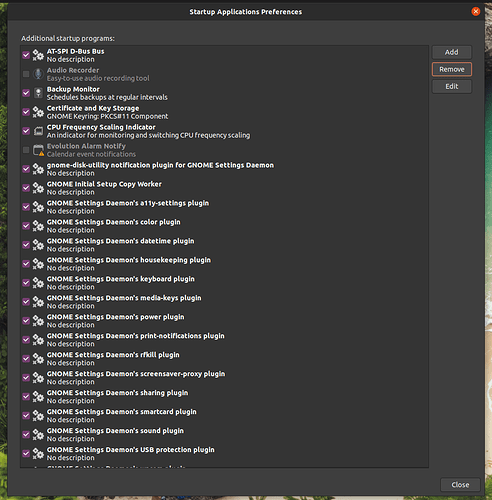Close the Startup Applications Preferences window
The height and width of the screenshot is (500, 492).
click(x=476, y=12)
